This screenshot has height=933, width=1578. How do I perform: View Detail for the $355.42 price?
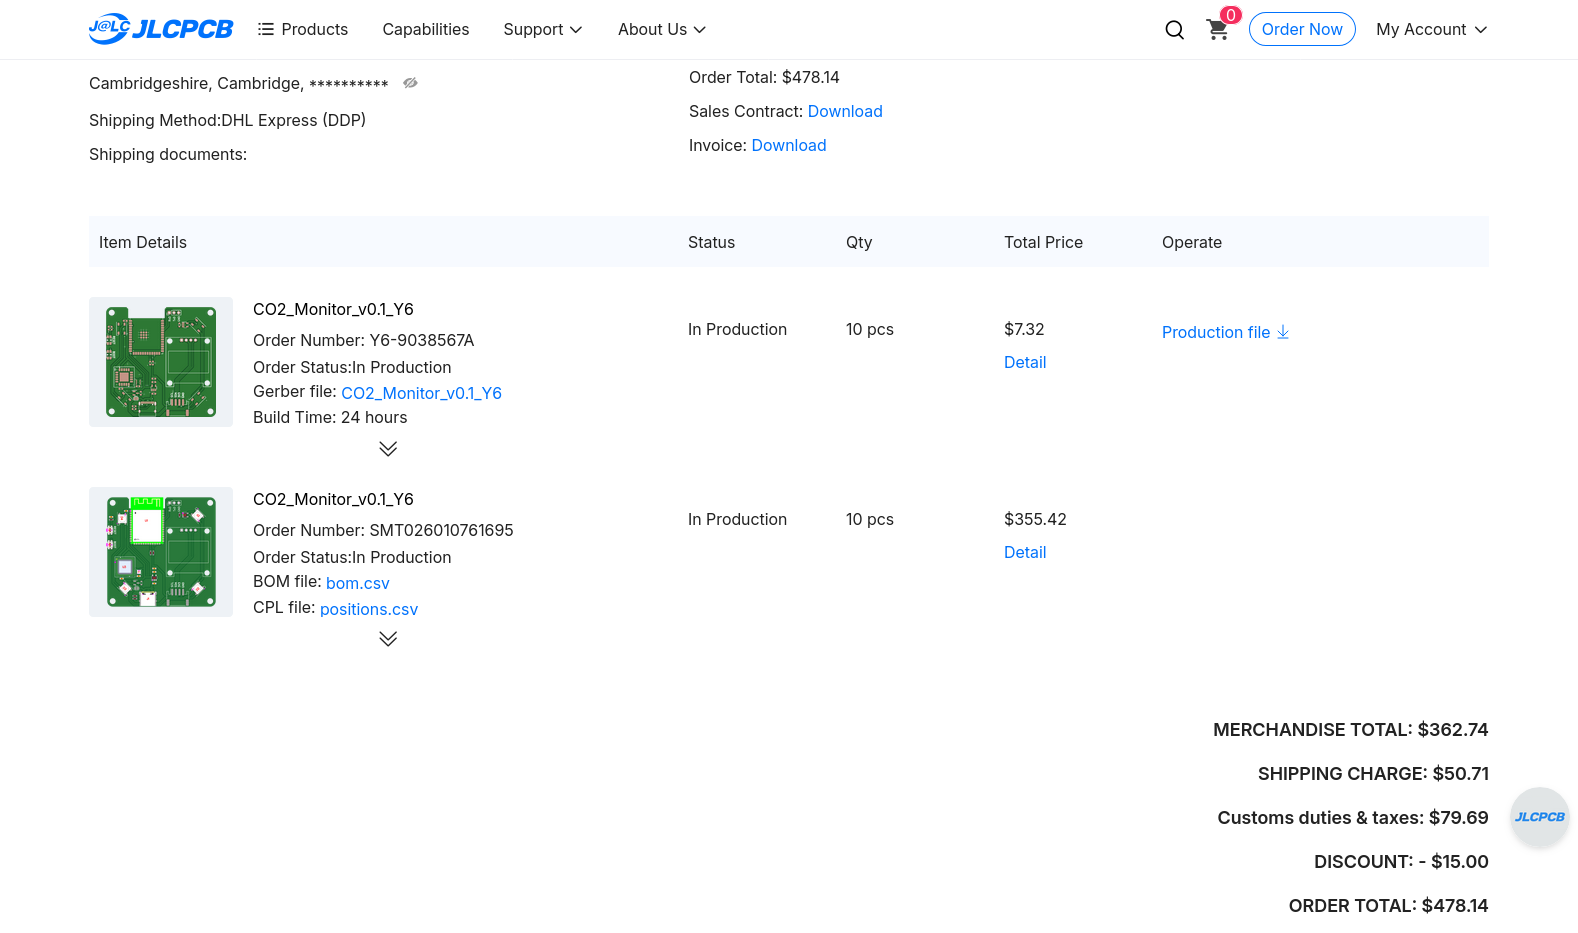1024,552
